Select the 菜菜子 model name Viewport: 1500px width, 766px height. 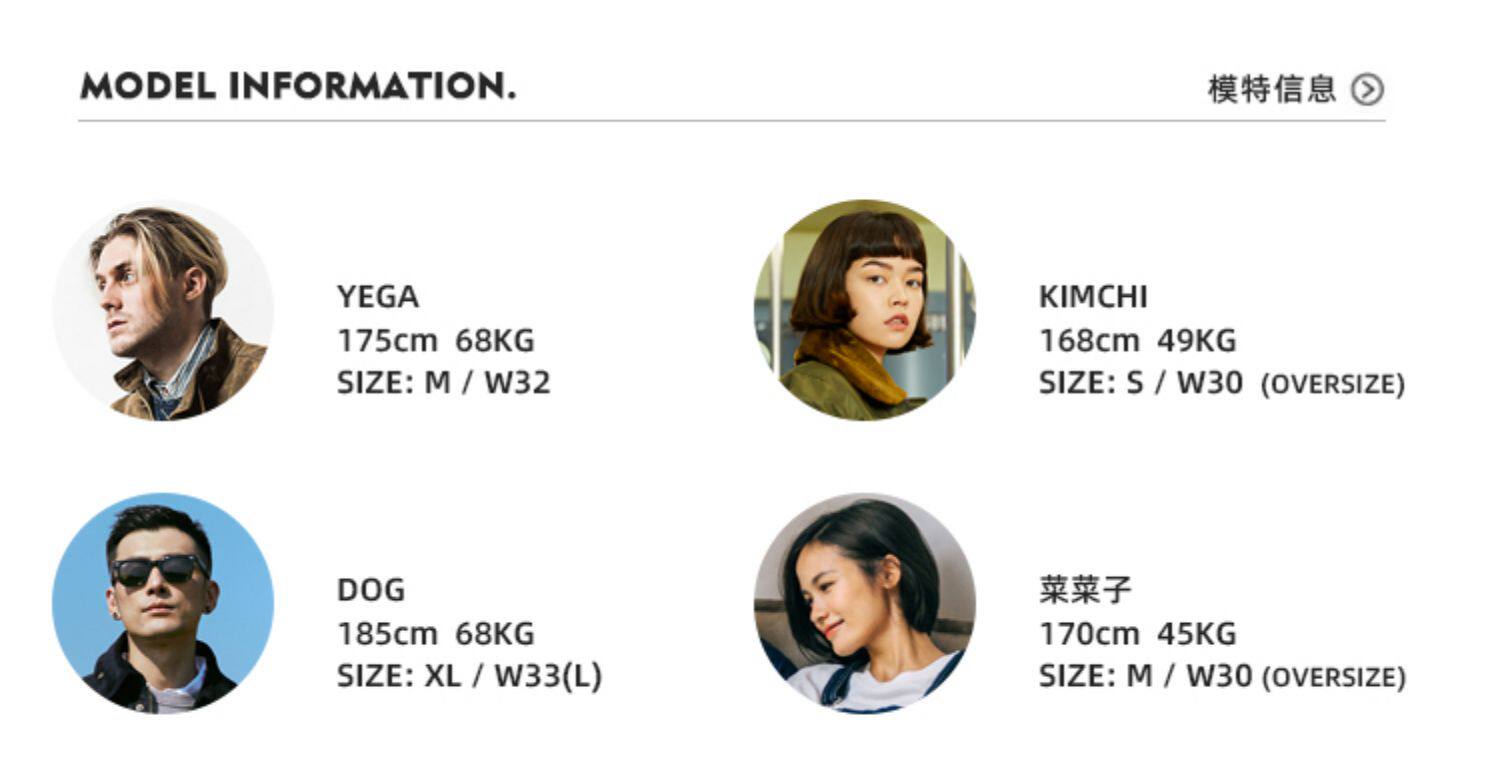[x=1085, y=590]
